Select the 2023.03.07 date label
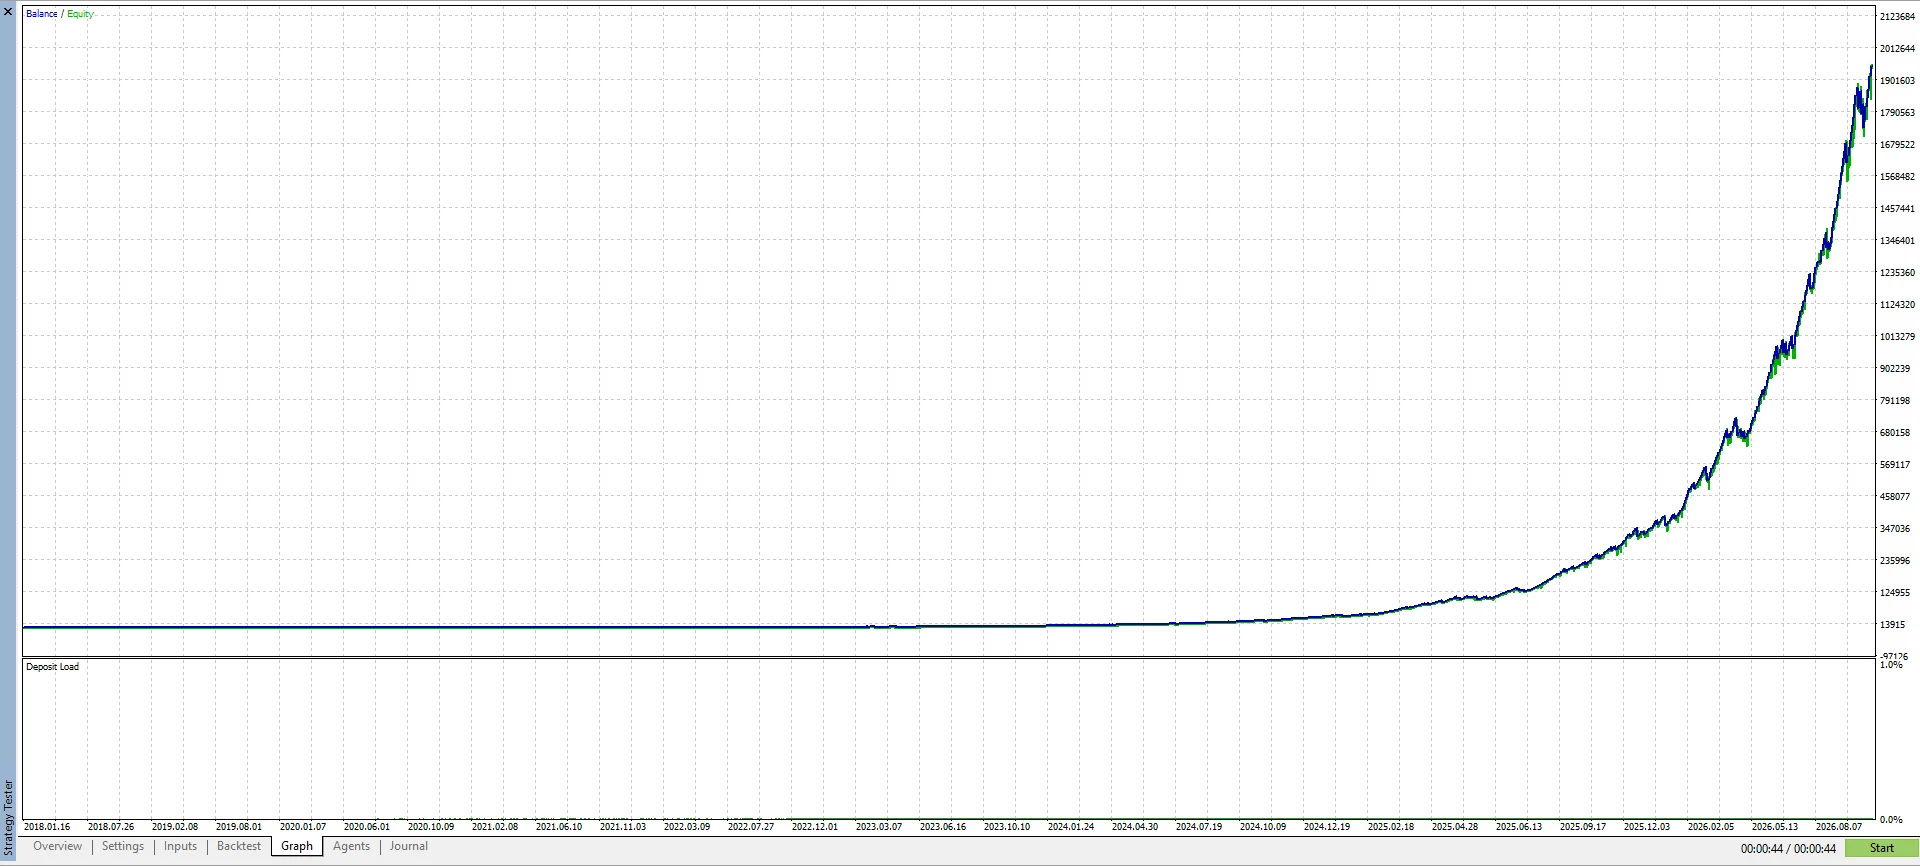 coord(879,827)
